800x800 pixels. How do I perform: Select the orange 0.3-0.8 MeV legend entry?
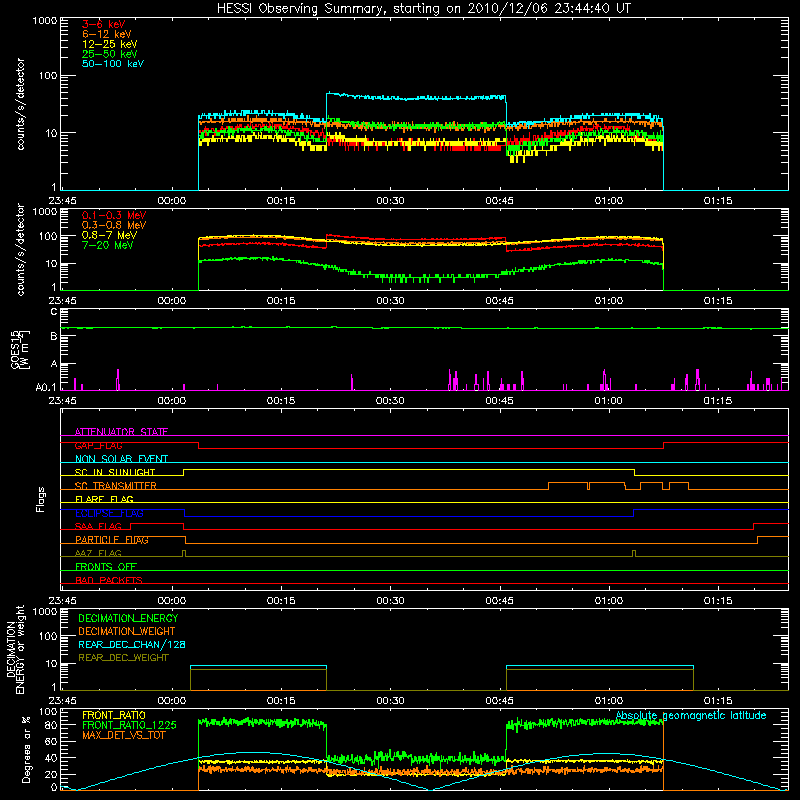coord(114,225)
